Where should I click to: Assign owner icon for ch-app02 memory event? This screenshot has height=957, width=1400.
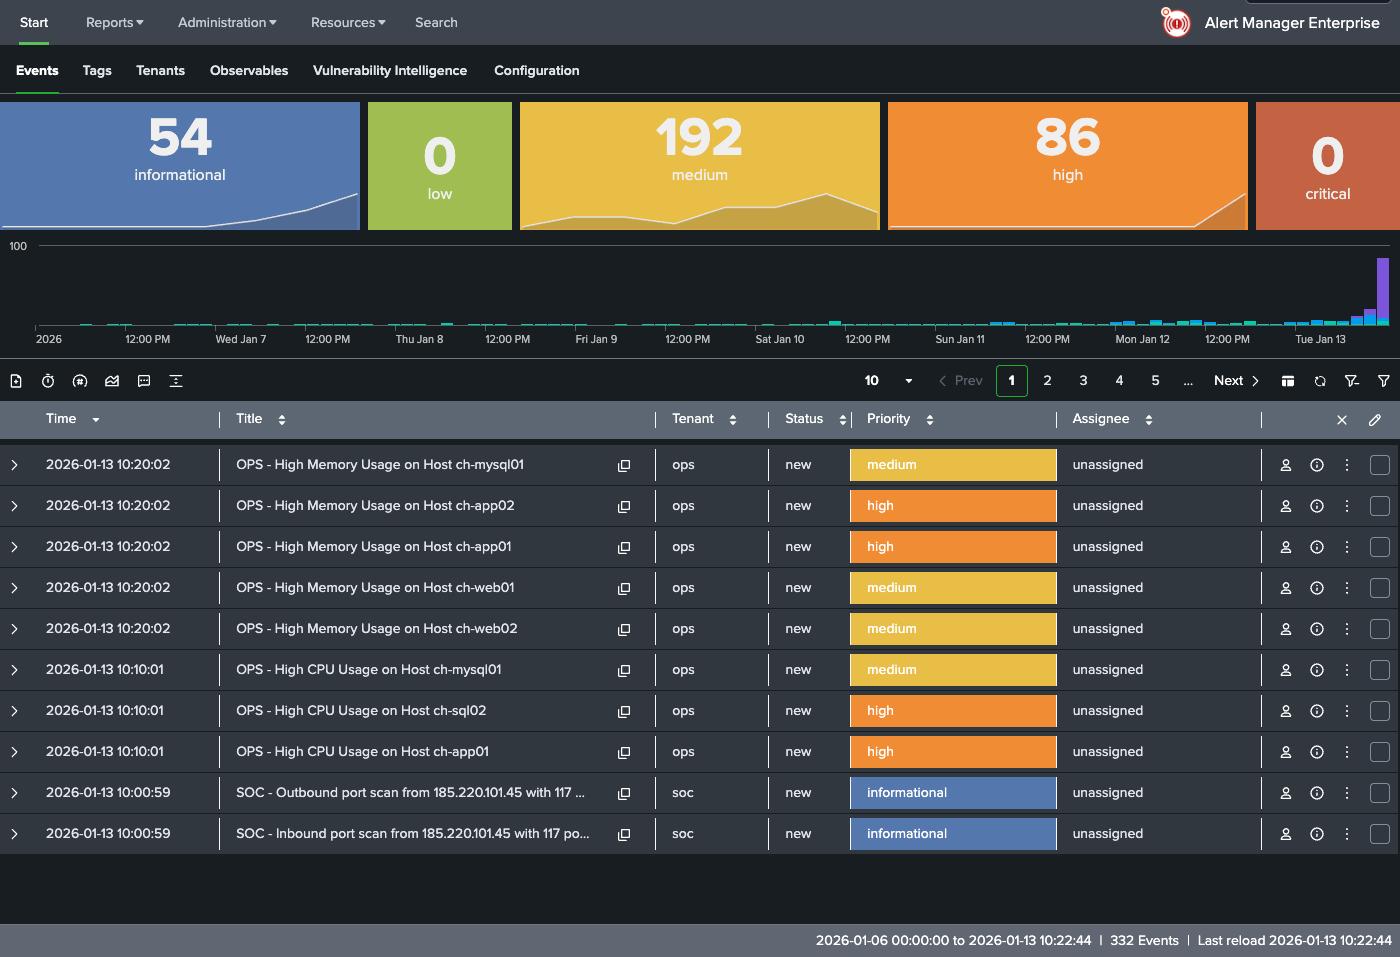coord(1286,507)
